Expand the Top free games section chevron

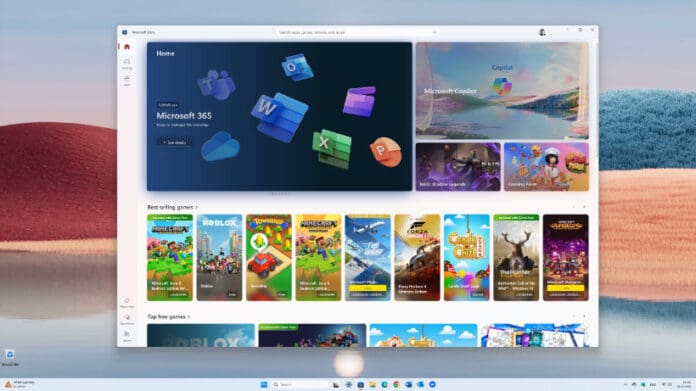(x=189, y=317)
